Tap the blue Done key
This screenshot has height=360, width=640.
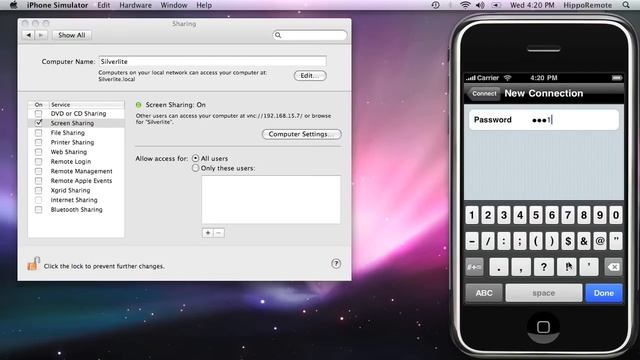[x=604, y=293]
